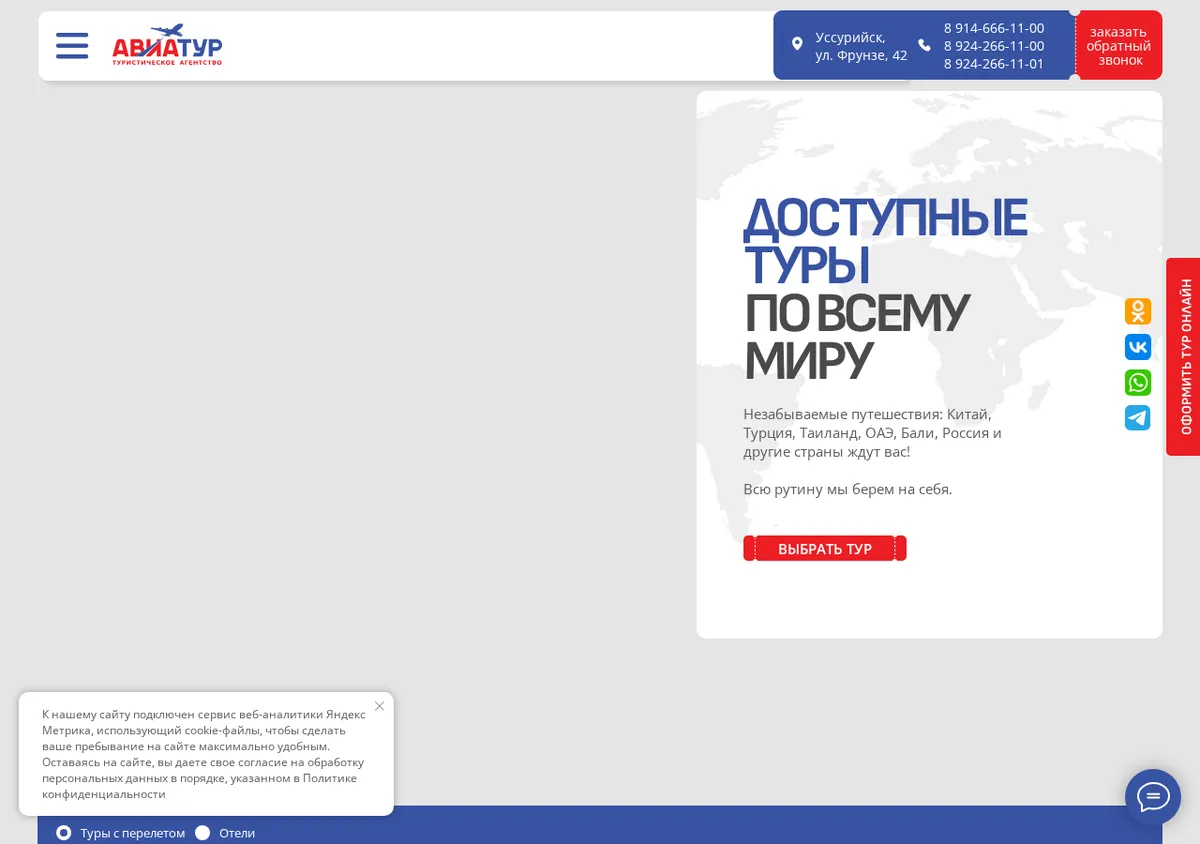Image resolution: width=1200 pixels, height=844 pixels.
Task: Click the ДОСТУПНЫЕ ТУРЫ headline
Action: tap(885, 241)
